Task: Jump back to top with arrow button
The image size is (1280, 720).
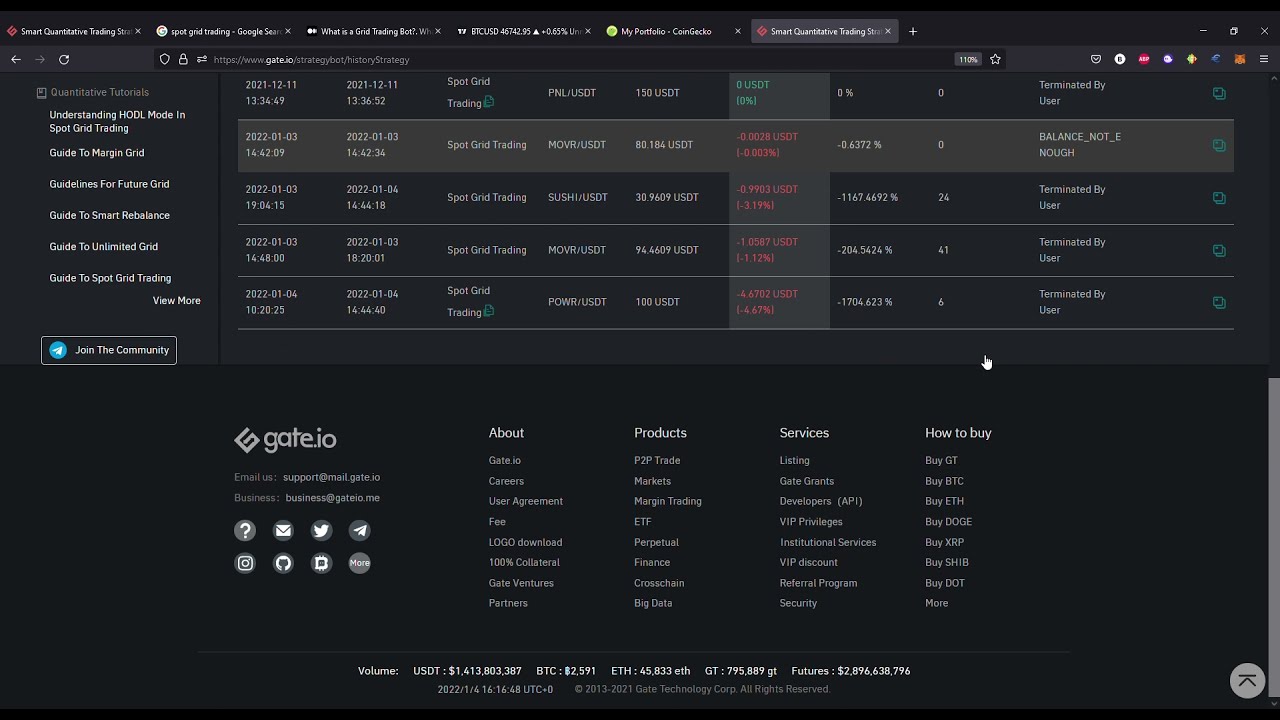Action: [x=1247, y=681]
